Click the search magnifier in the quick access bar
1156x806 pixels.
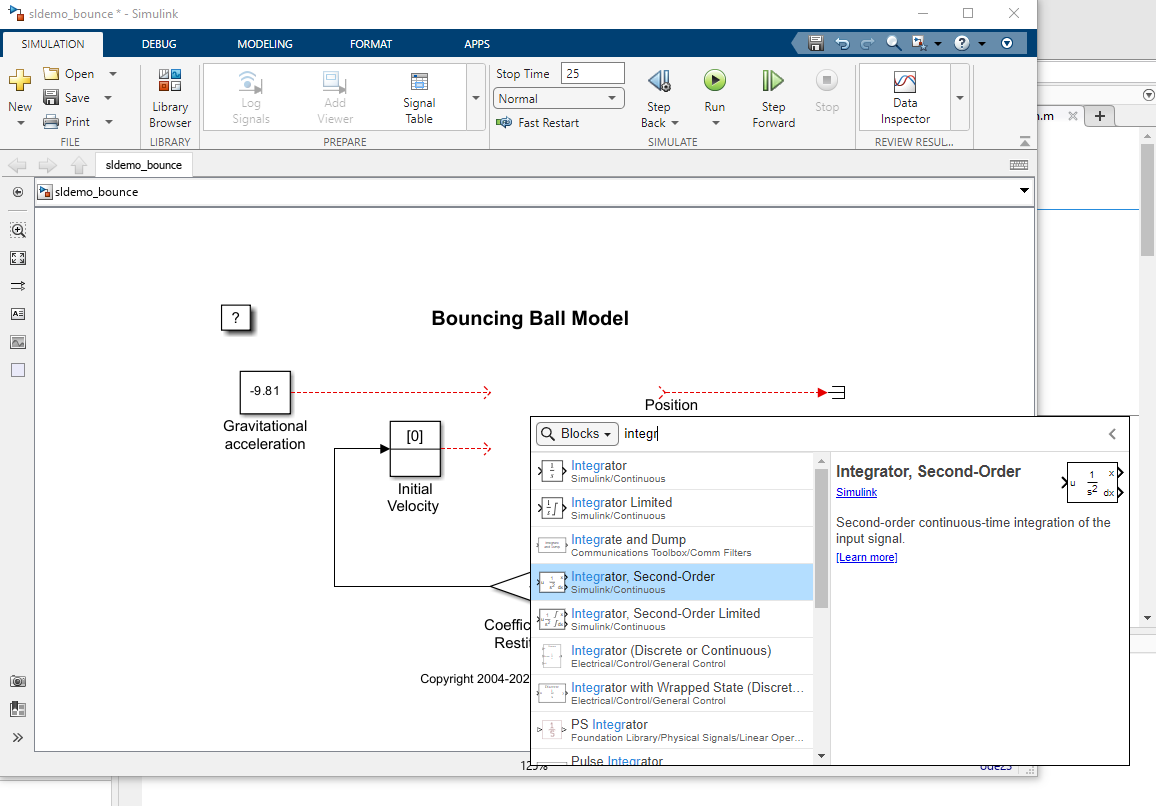point(894,43)
